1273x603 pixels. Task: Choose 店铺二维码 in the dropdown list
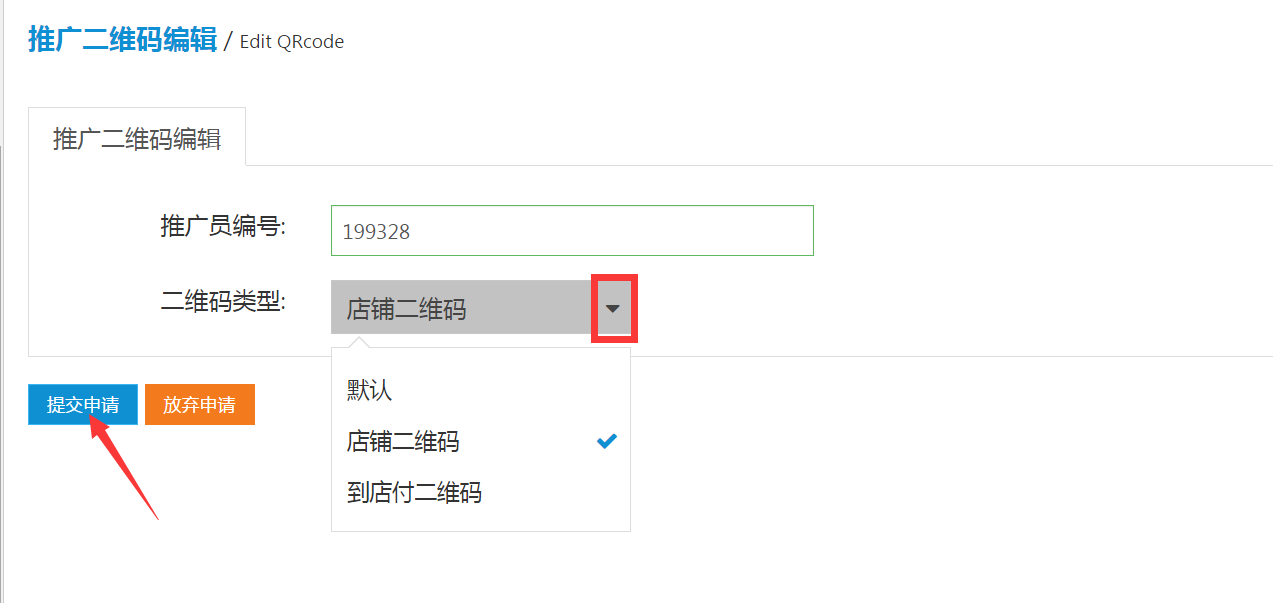click(x=403, y=441)
